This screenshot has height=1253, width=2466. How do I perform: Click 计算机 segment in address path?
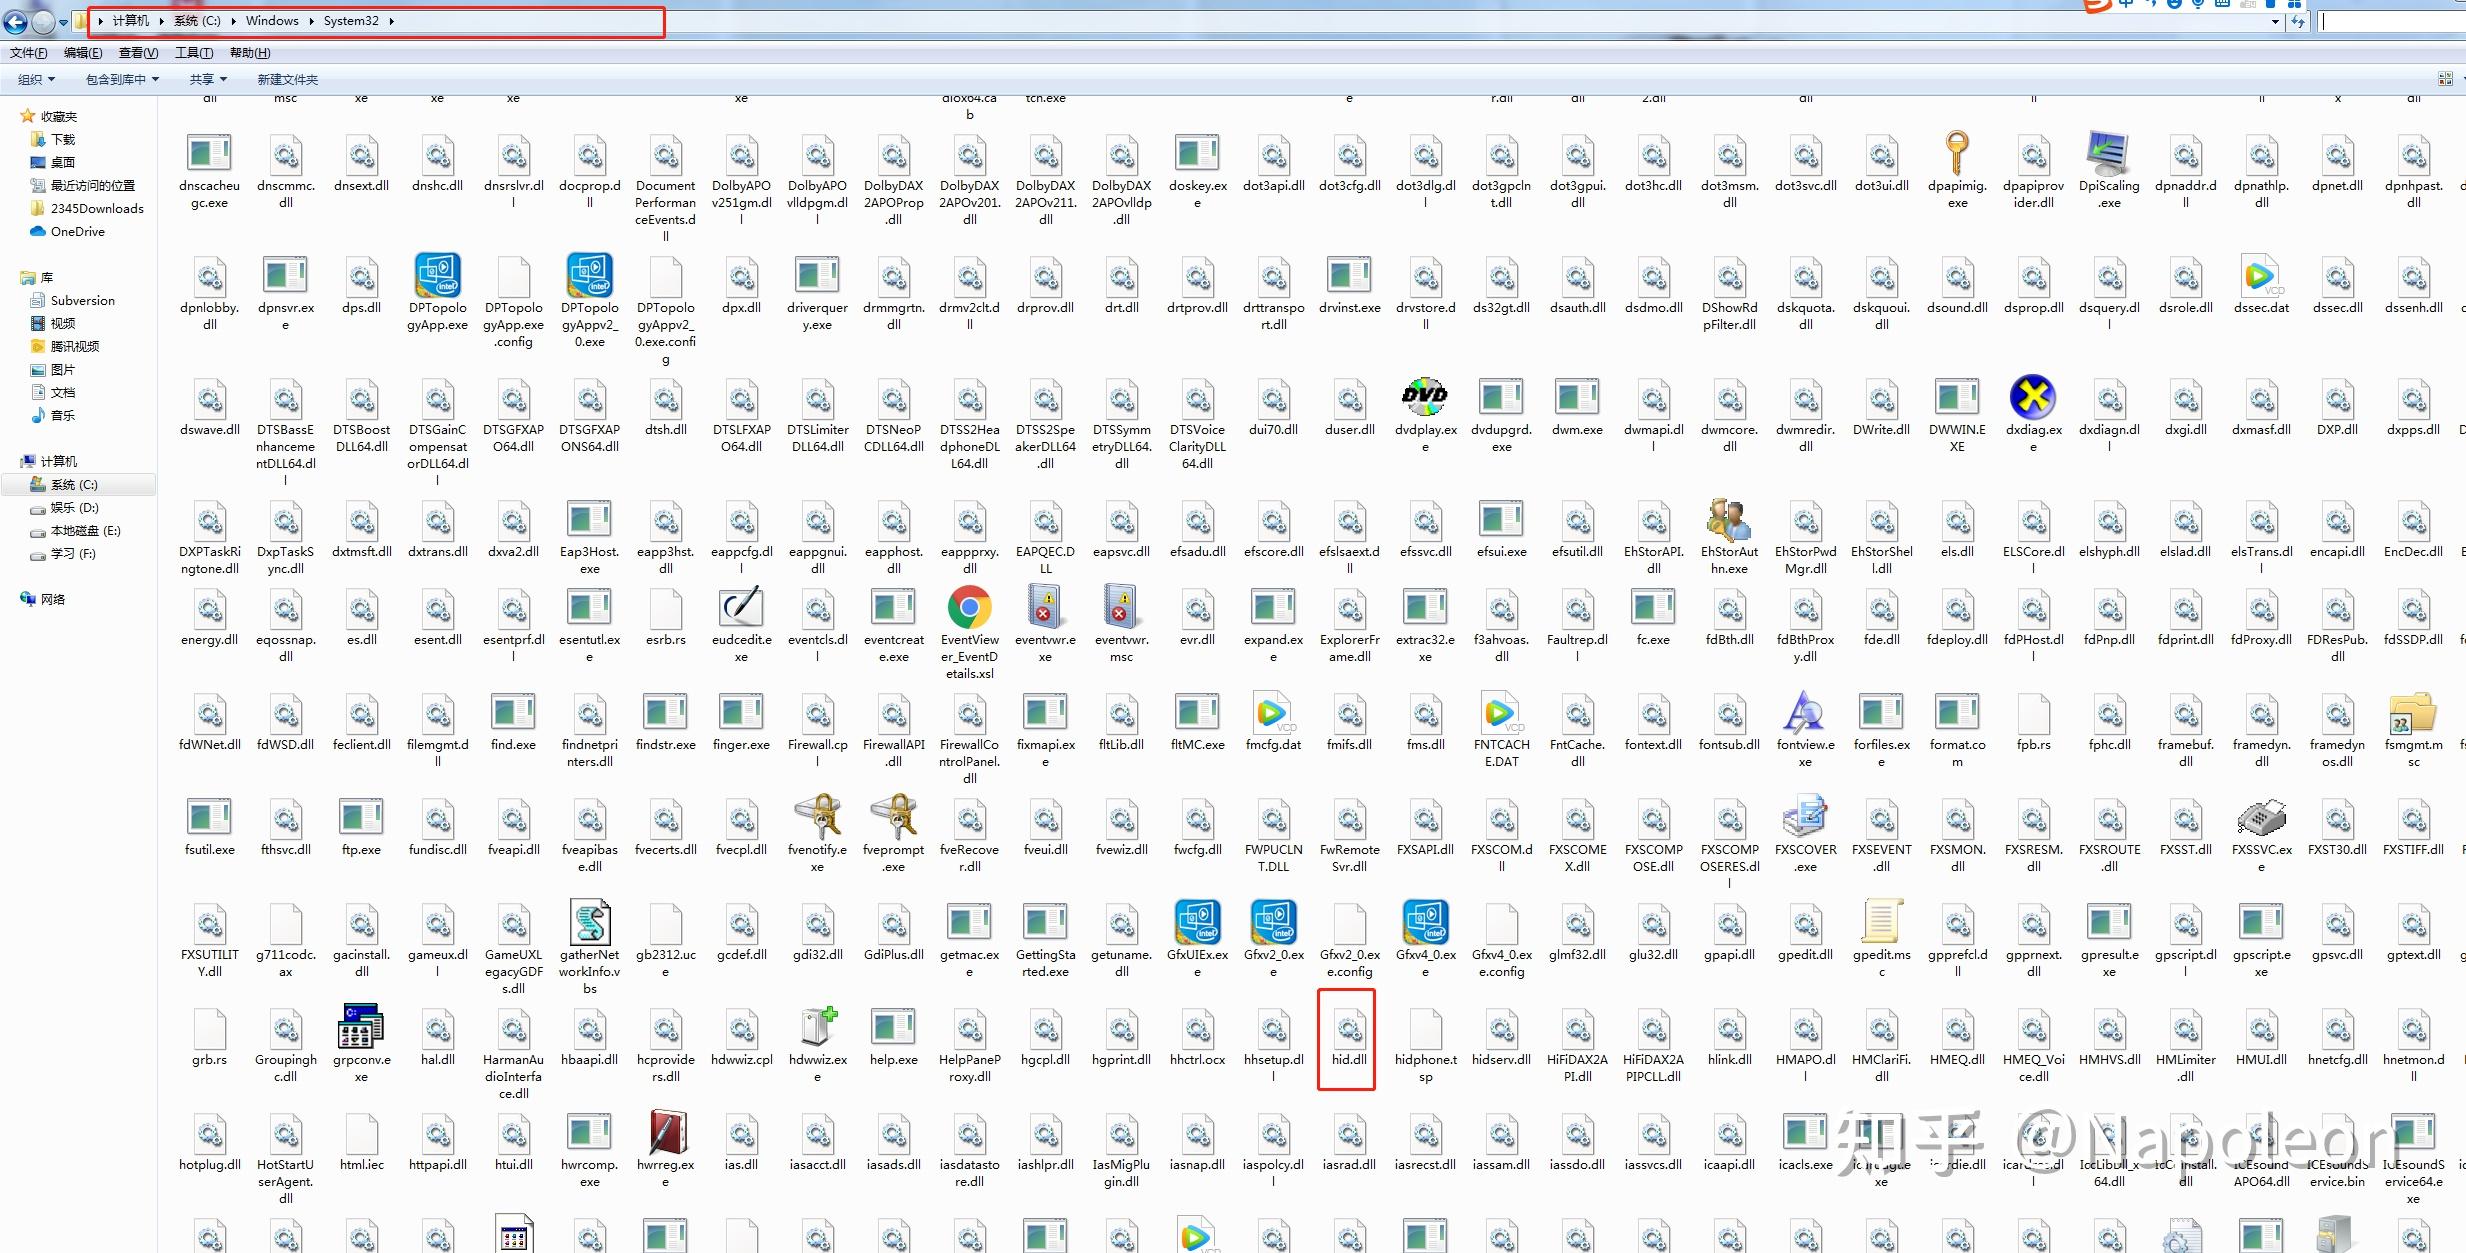coord(131,21)
